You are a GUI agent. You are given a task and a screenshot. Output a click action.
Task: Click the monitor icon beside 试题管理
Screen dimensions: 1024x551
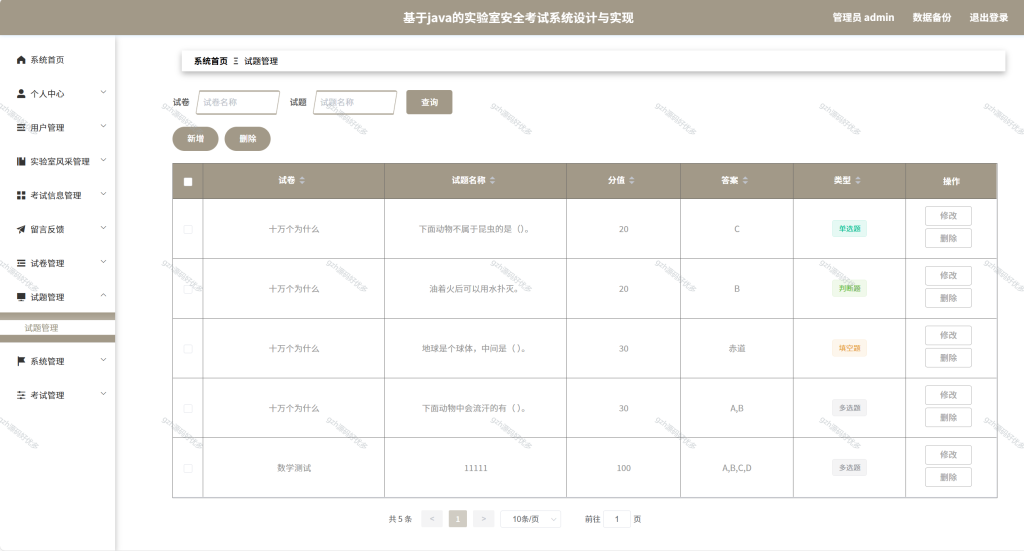(x=21, y=298)
